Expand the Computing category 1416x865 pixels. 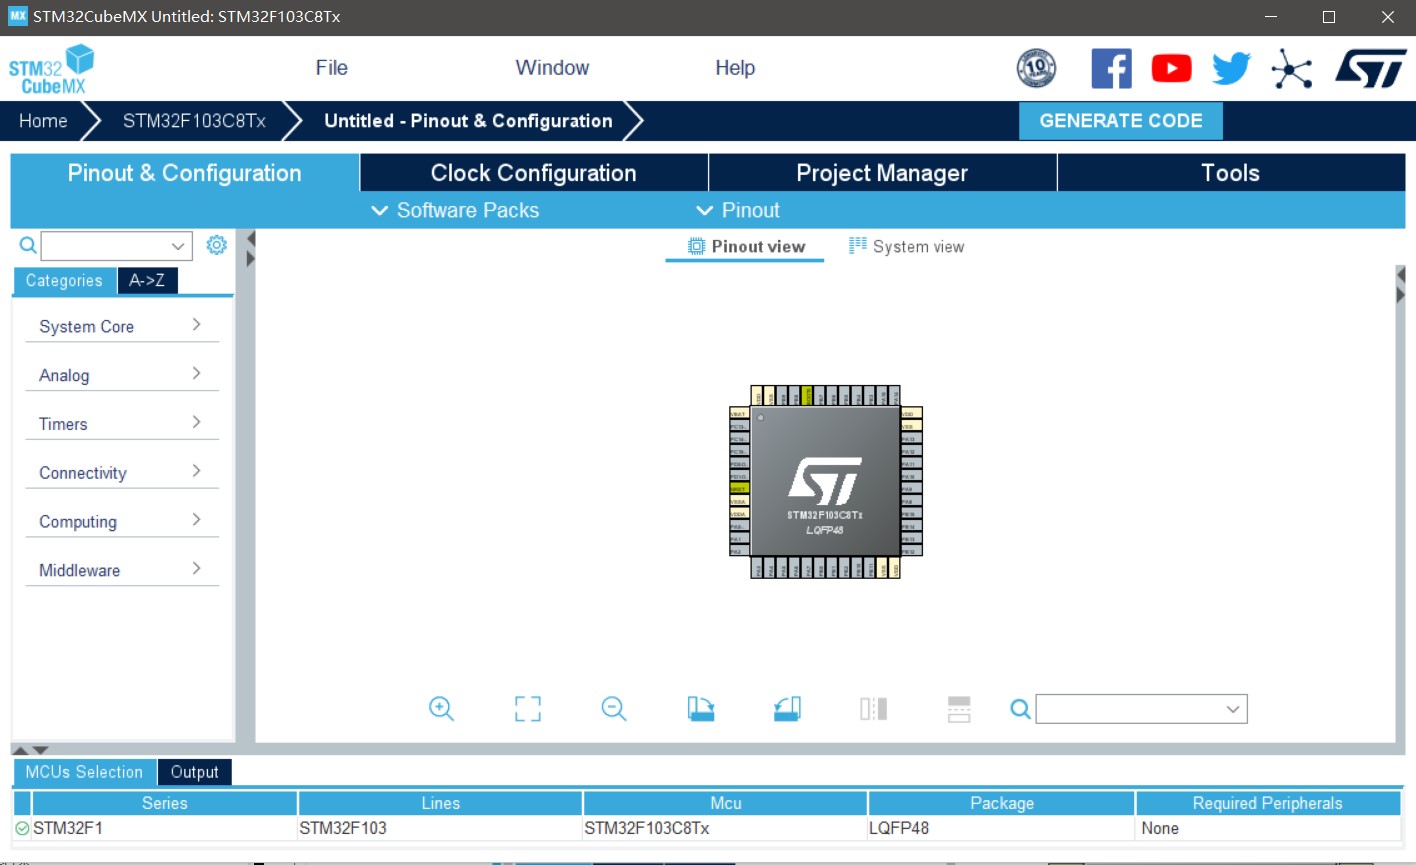click(121, 522)
